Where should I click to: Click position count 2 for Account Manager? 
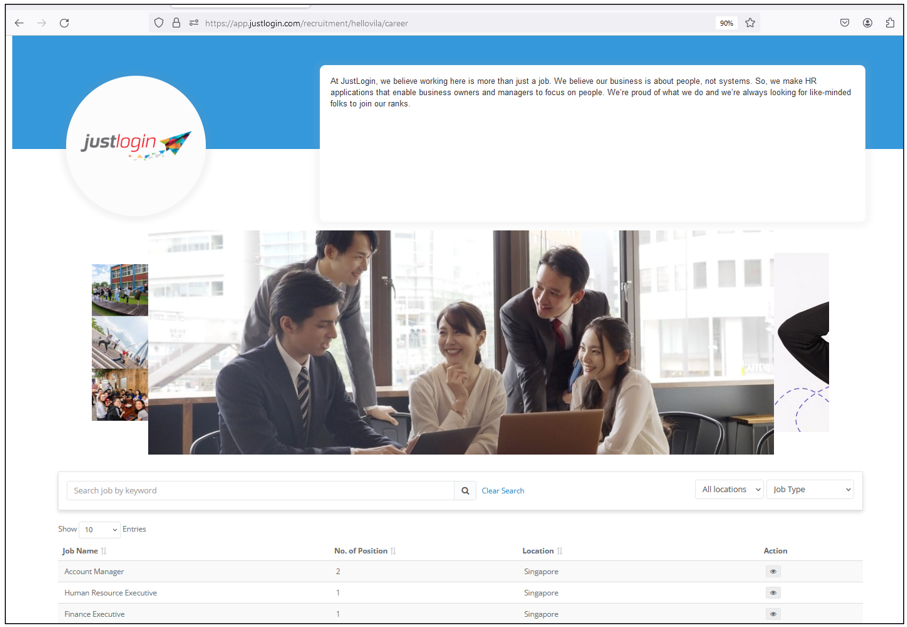[338, 571]
